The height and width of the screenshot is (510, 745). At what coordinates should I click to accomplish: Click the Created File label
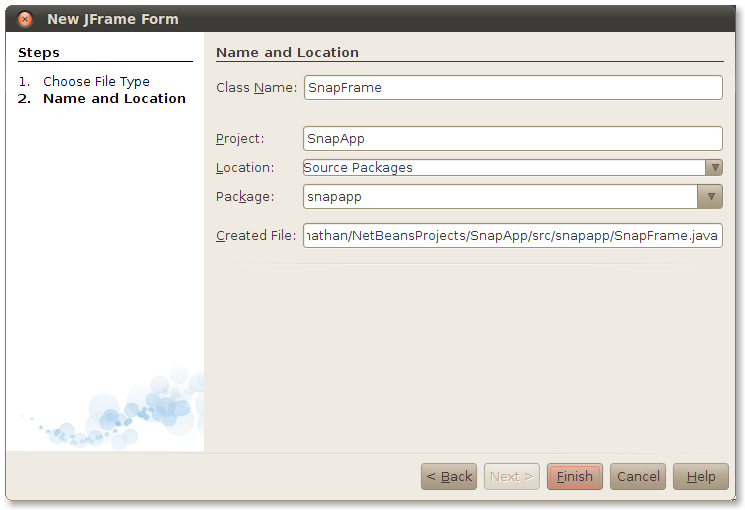[256, 236]
